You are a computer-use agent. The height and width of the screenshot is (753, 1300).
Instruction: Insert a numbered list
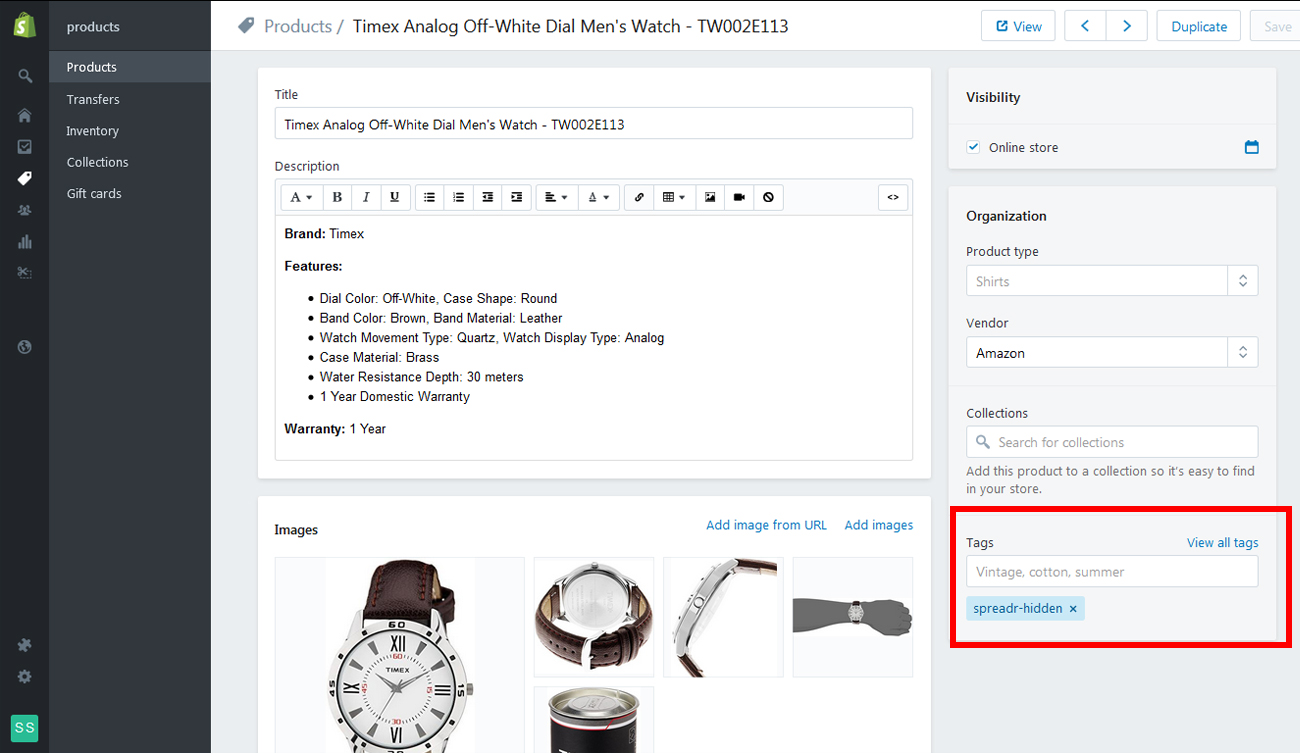click(458, 197)
